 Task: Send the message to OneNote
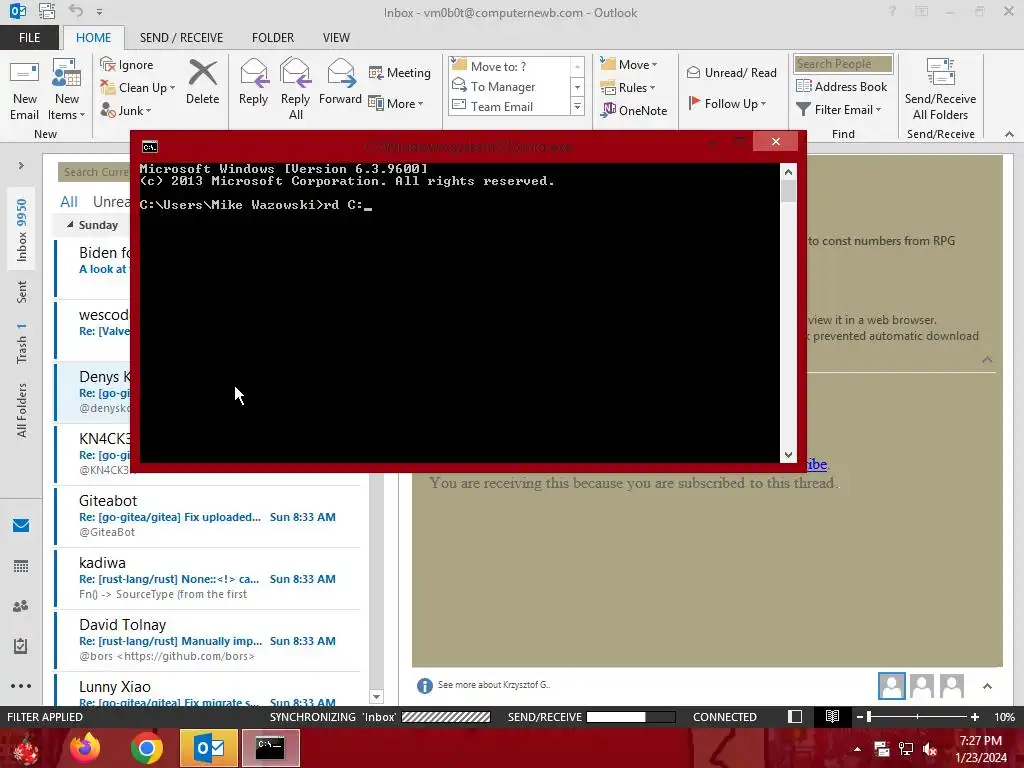click(634, 110)
